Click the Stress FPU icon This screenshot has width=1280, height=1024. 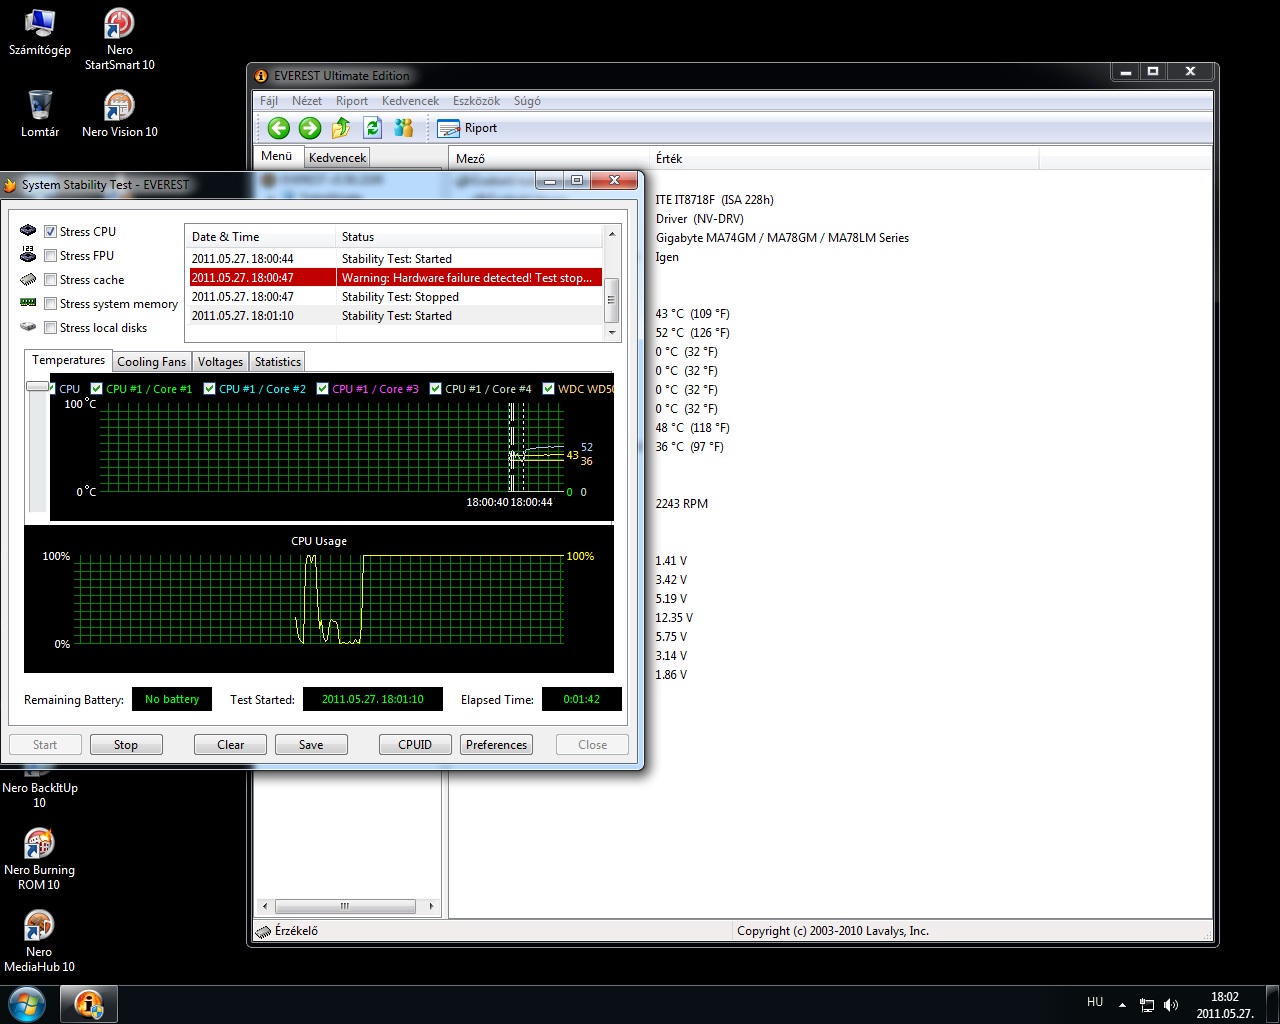(x=28, y=255)
